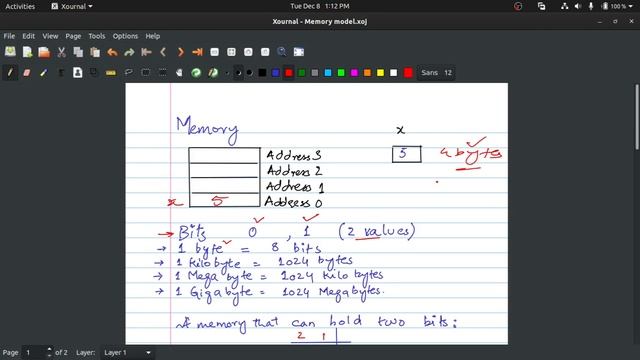Open the Page menu
This screenshot has width=640, height=360.
click(x=73, y=36)
